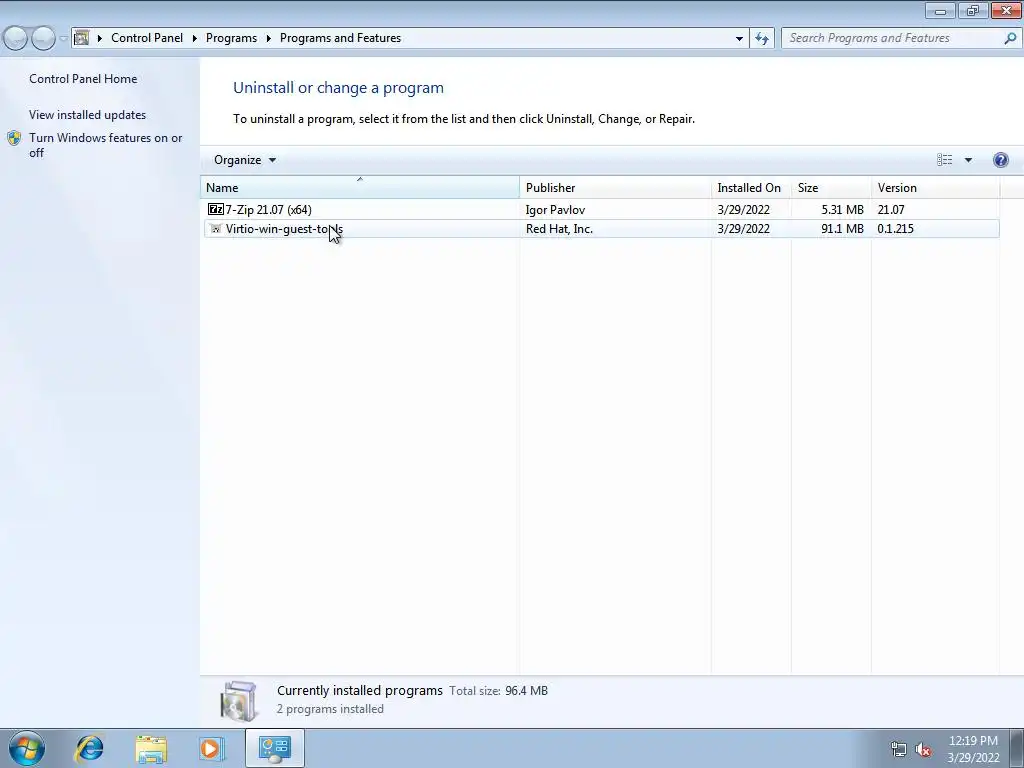
Task: Expand the arrow after Control Panel breadcrumb
Action: click(195, 38)
